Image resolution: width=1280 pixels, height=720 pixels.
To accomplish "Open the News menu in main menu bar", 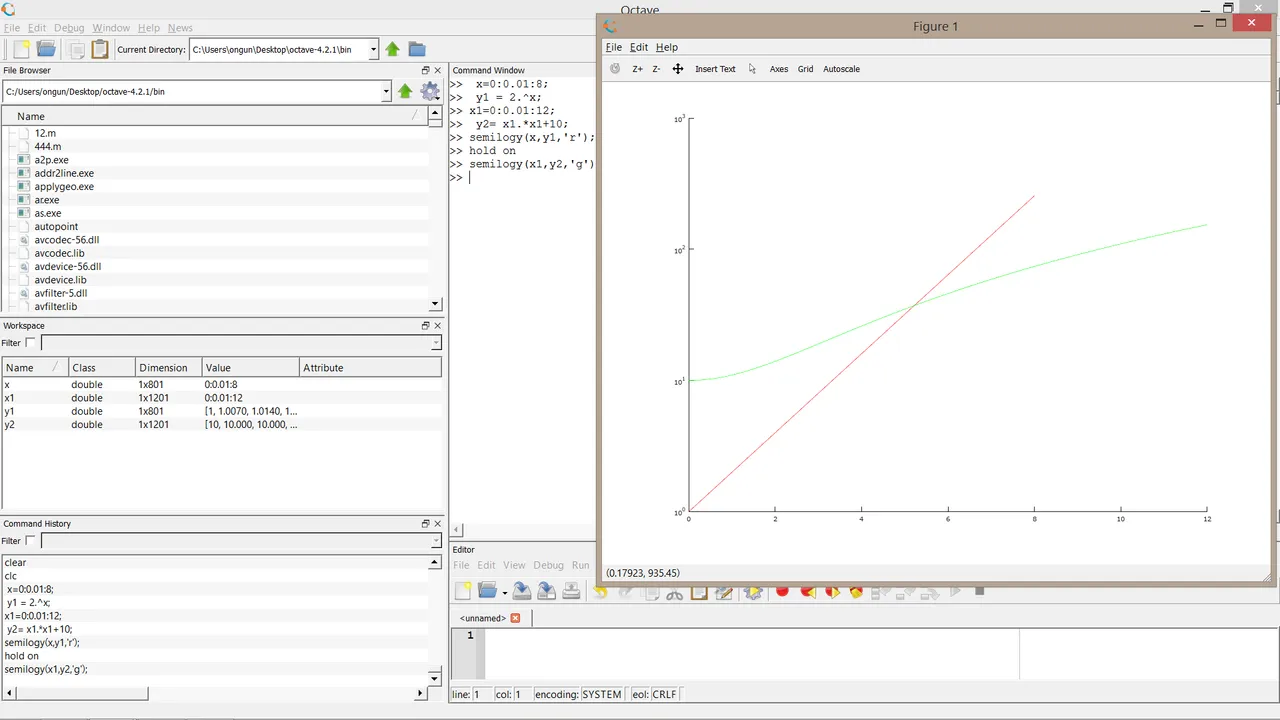I will click(x=180, y=28).
